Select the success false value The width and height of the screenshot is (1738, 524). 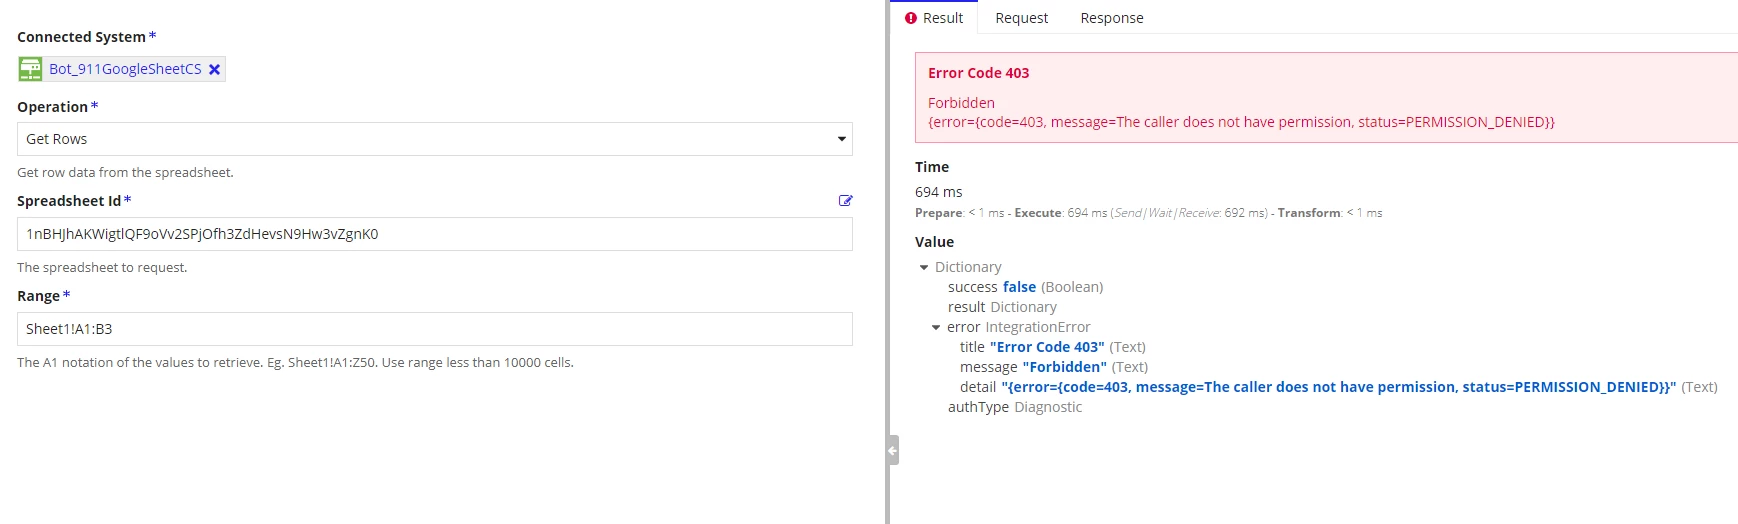pyautogui.click(x=1019, y=287)
